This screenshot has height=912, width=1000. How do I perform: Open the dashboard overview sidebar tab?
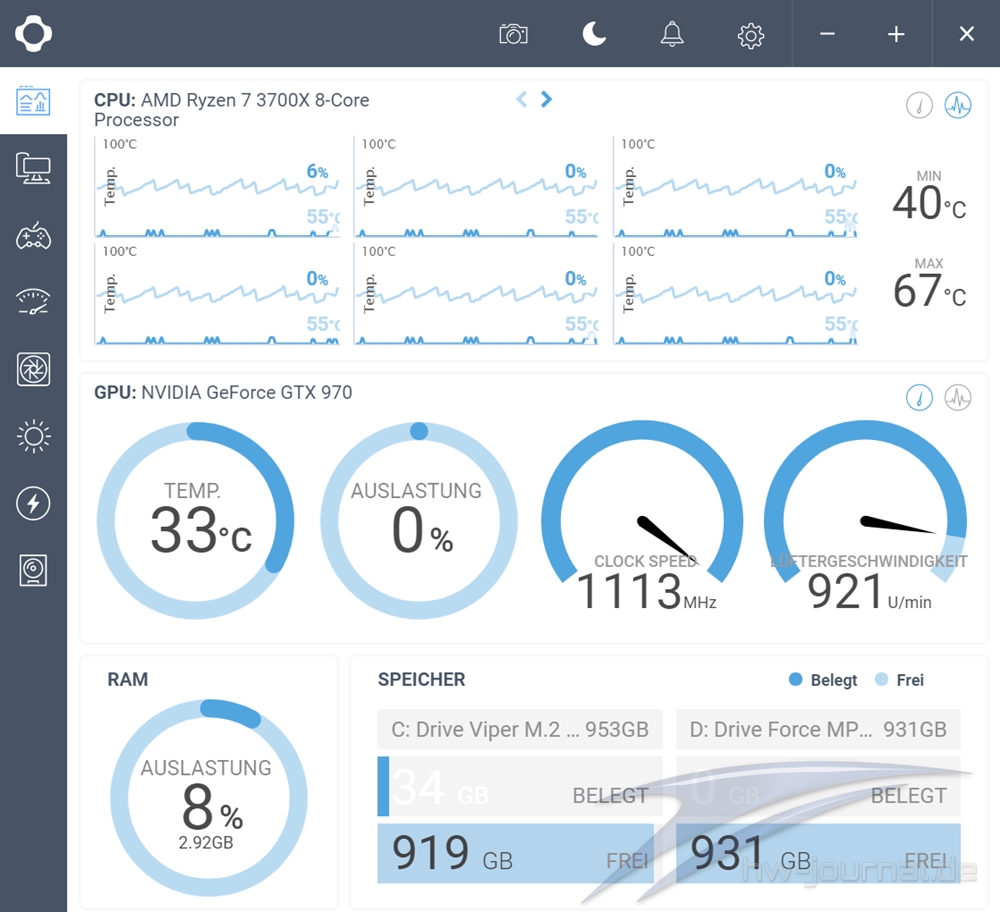33,101
